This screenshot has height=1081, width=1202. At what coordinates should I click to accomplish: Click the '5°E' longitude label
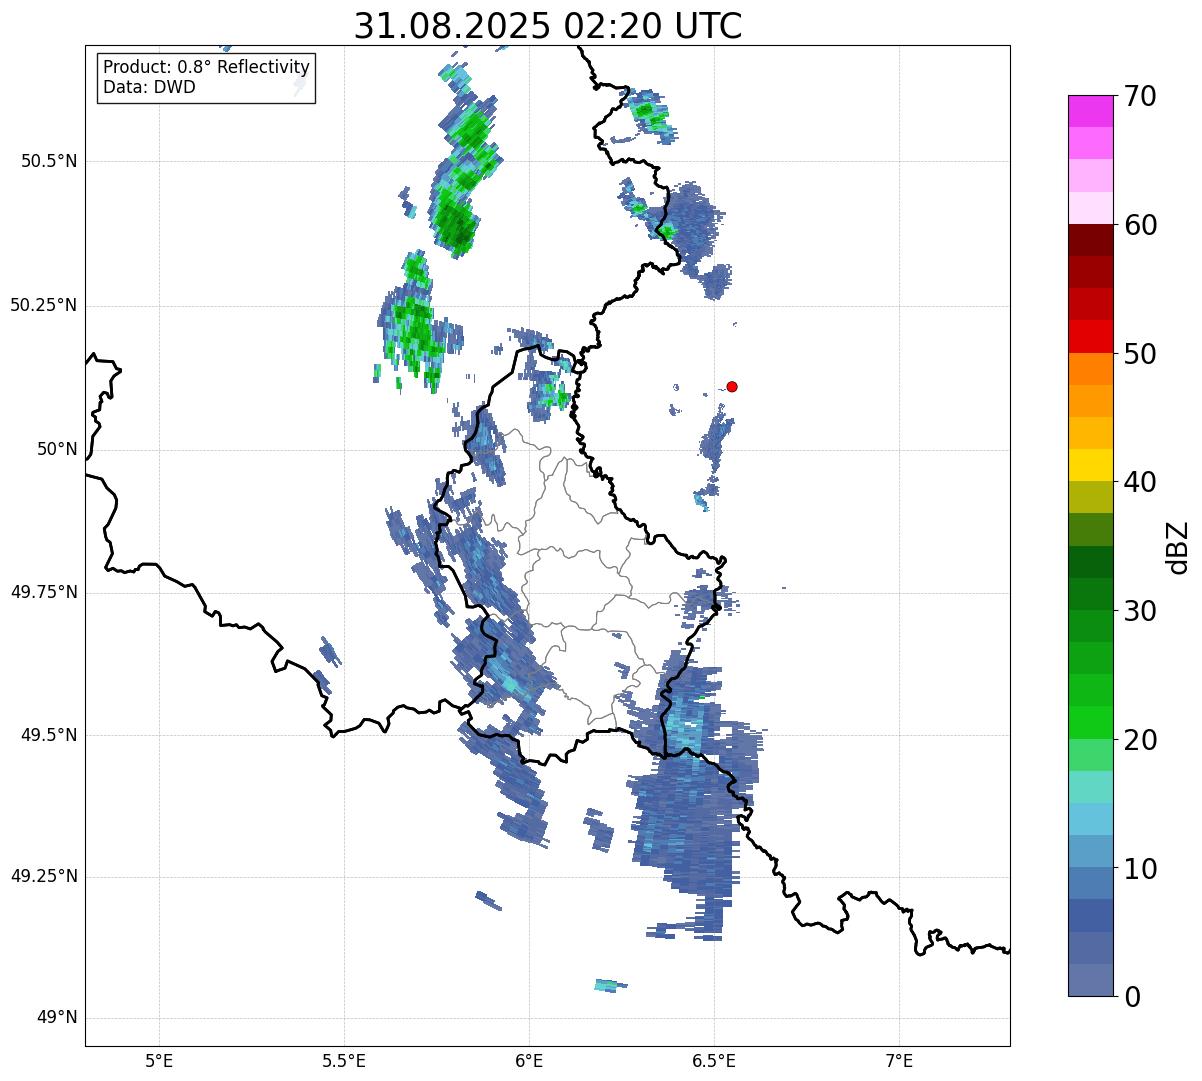tap(159, 1060)
